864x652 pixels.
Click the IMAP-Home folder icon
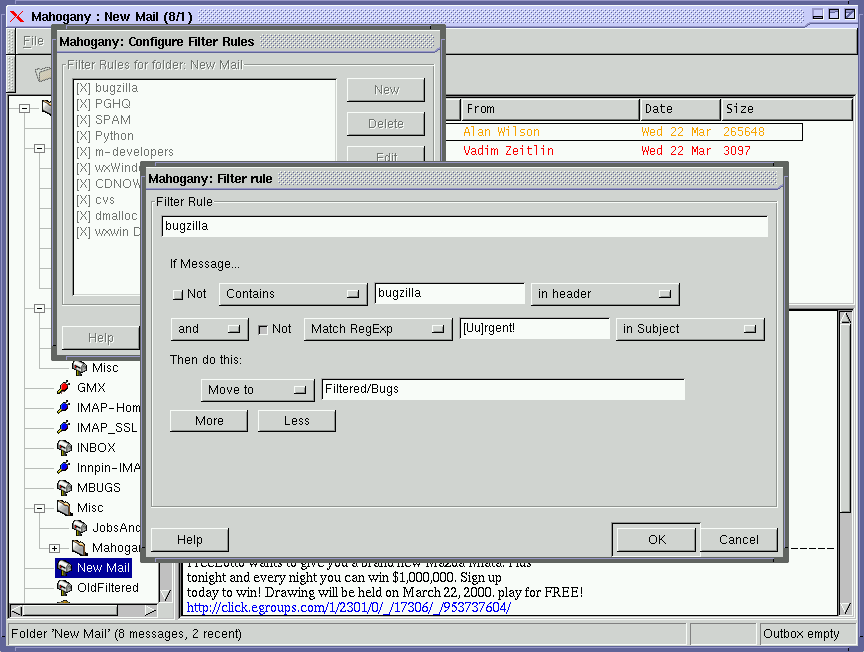click(64, 407)
